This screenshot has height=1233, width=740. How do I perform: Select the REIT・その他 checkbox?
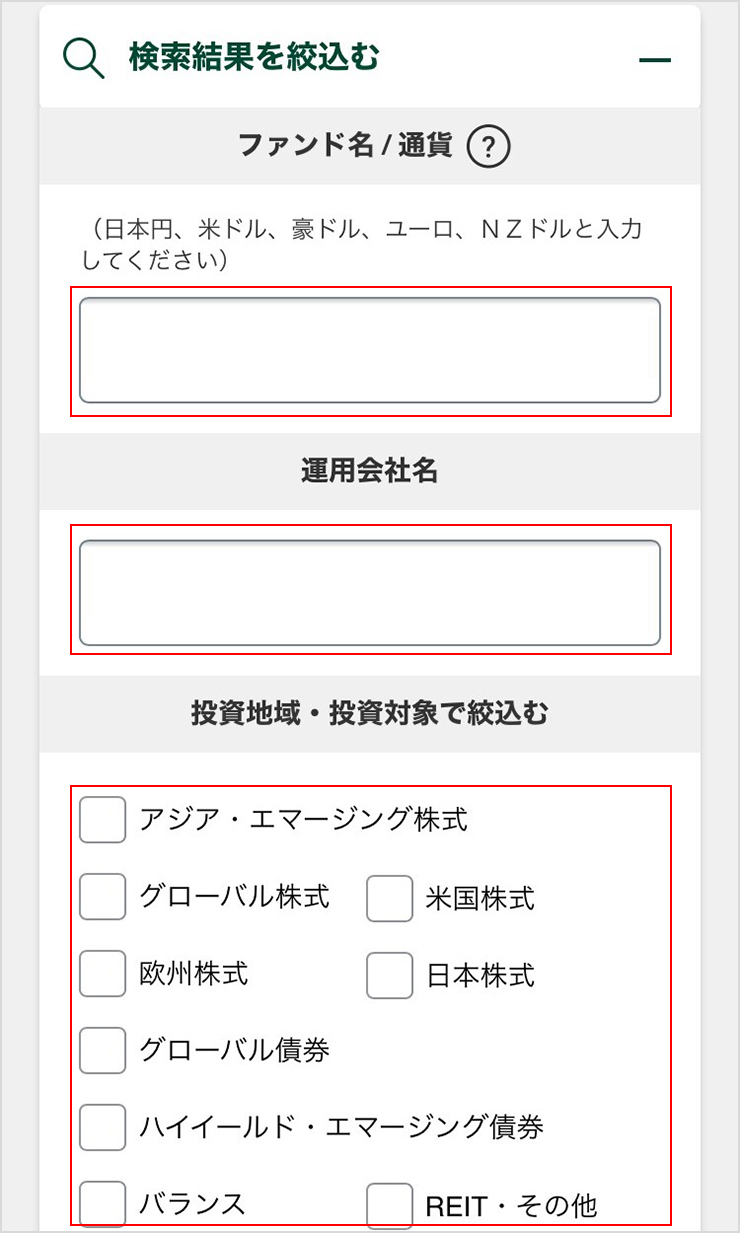pyautogui.click(x=389, y=1205)
